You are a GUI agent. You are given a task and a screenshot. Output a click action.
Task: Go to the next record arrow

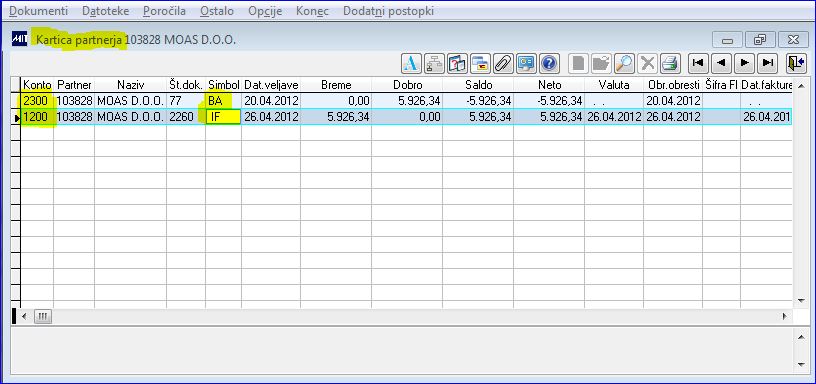pos(745,63)
